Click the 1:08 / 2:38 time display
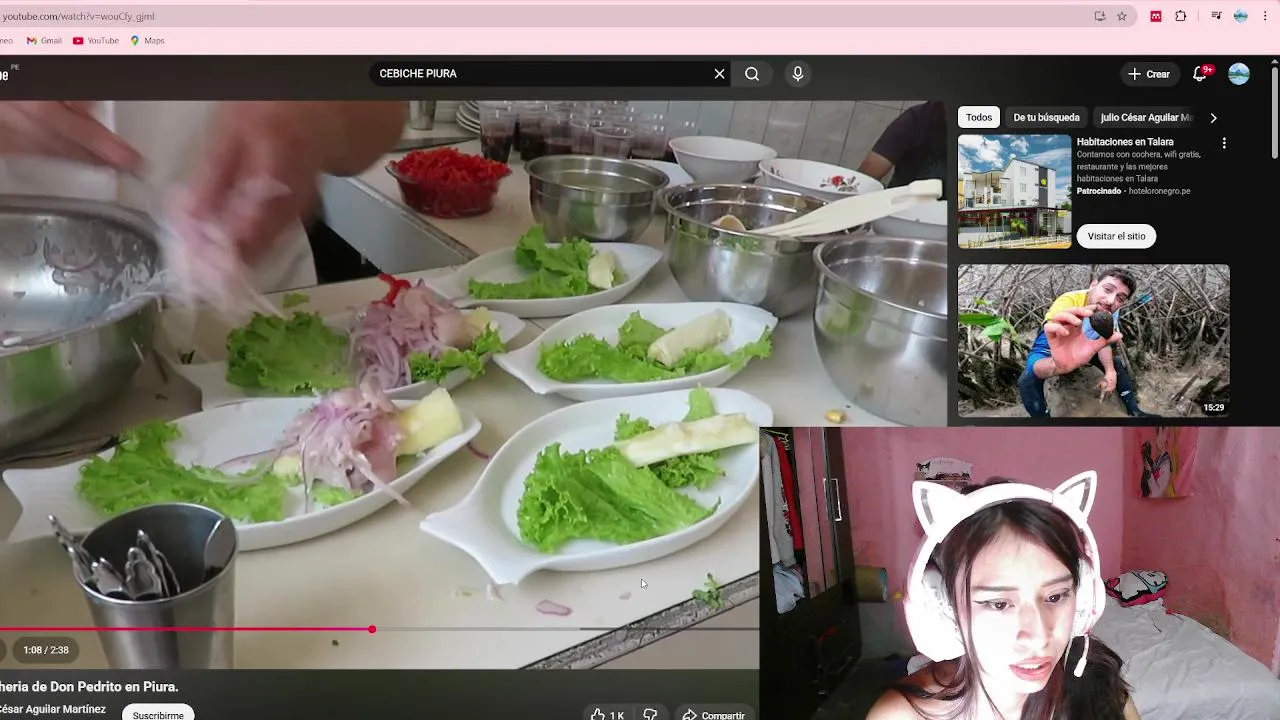Image resolution: width=1280 pixels, height=720 pixels. click(46, 650)
